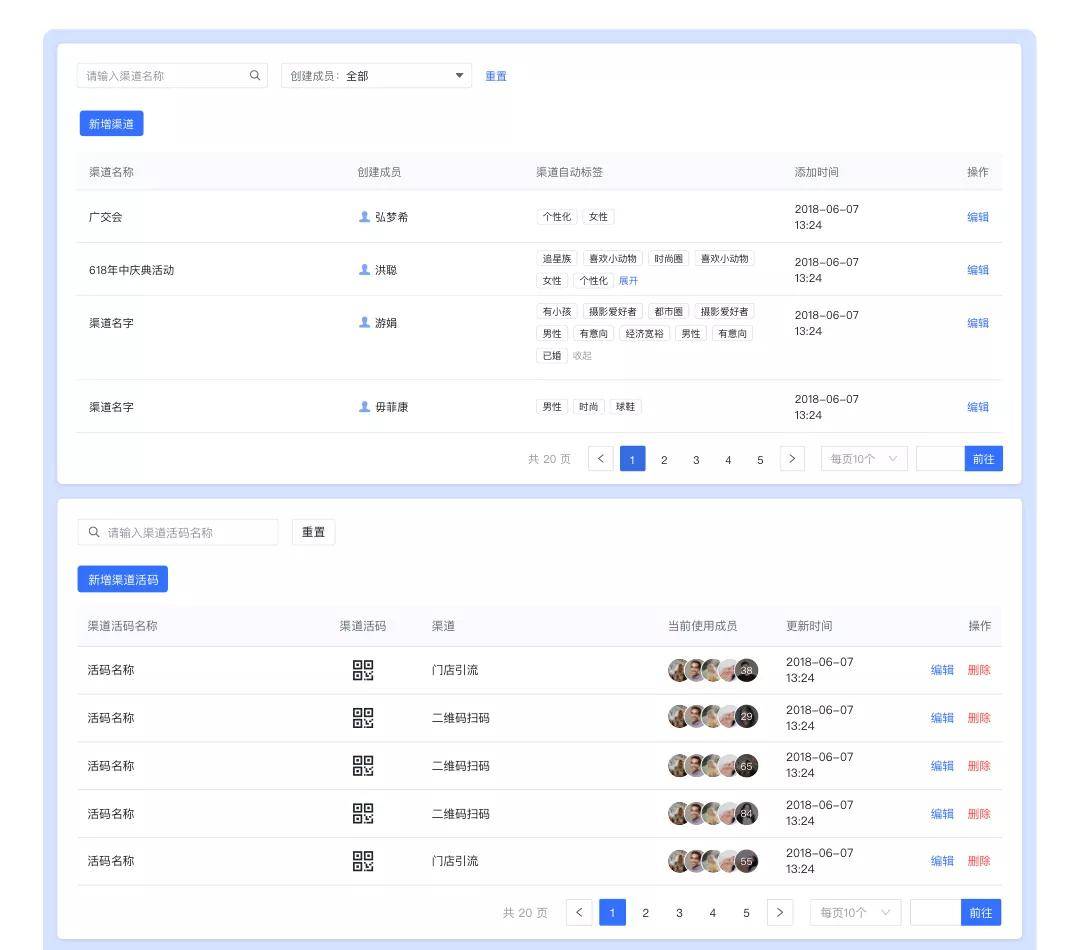Click member avatars showing count 55
This screenshot has height=950, width=1080.
(713, 861)
